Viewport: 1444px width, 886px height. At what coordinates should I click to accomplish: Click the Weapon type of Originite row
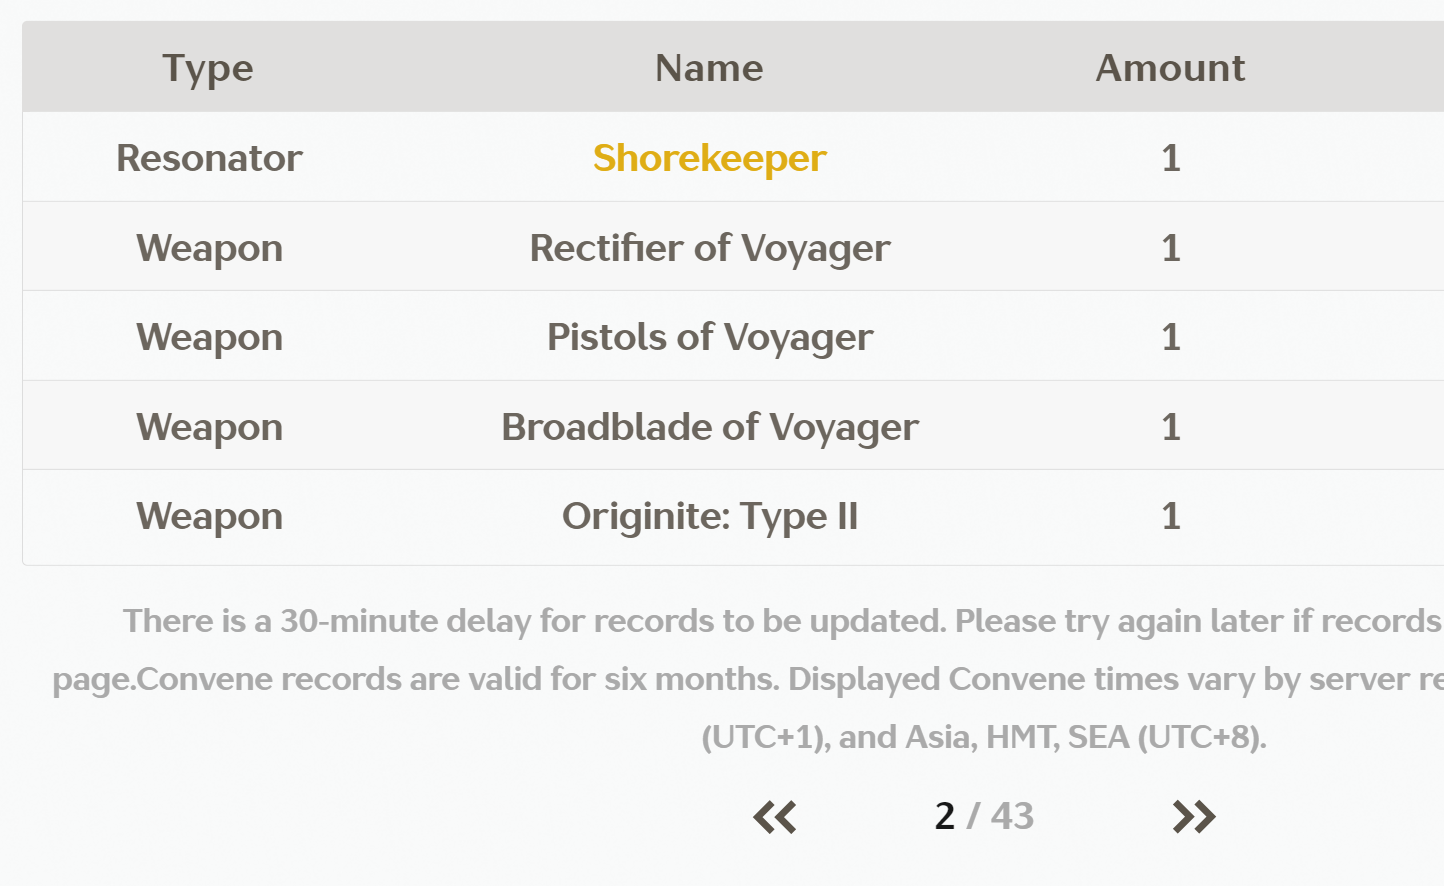click(209, 516)
